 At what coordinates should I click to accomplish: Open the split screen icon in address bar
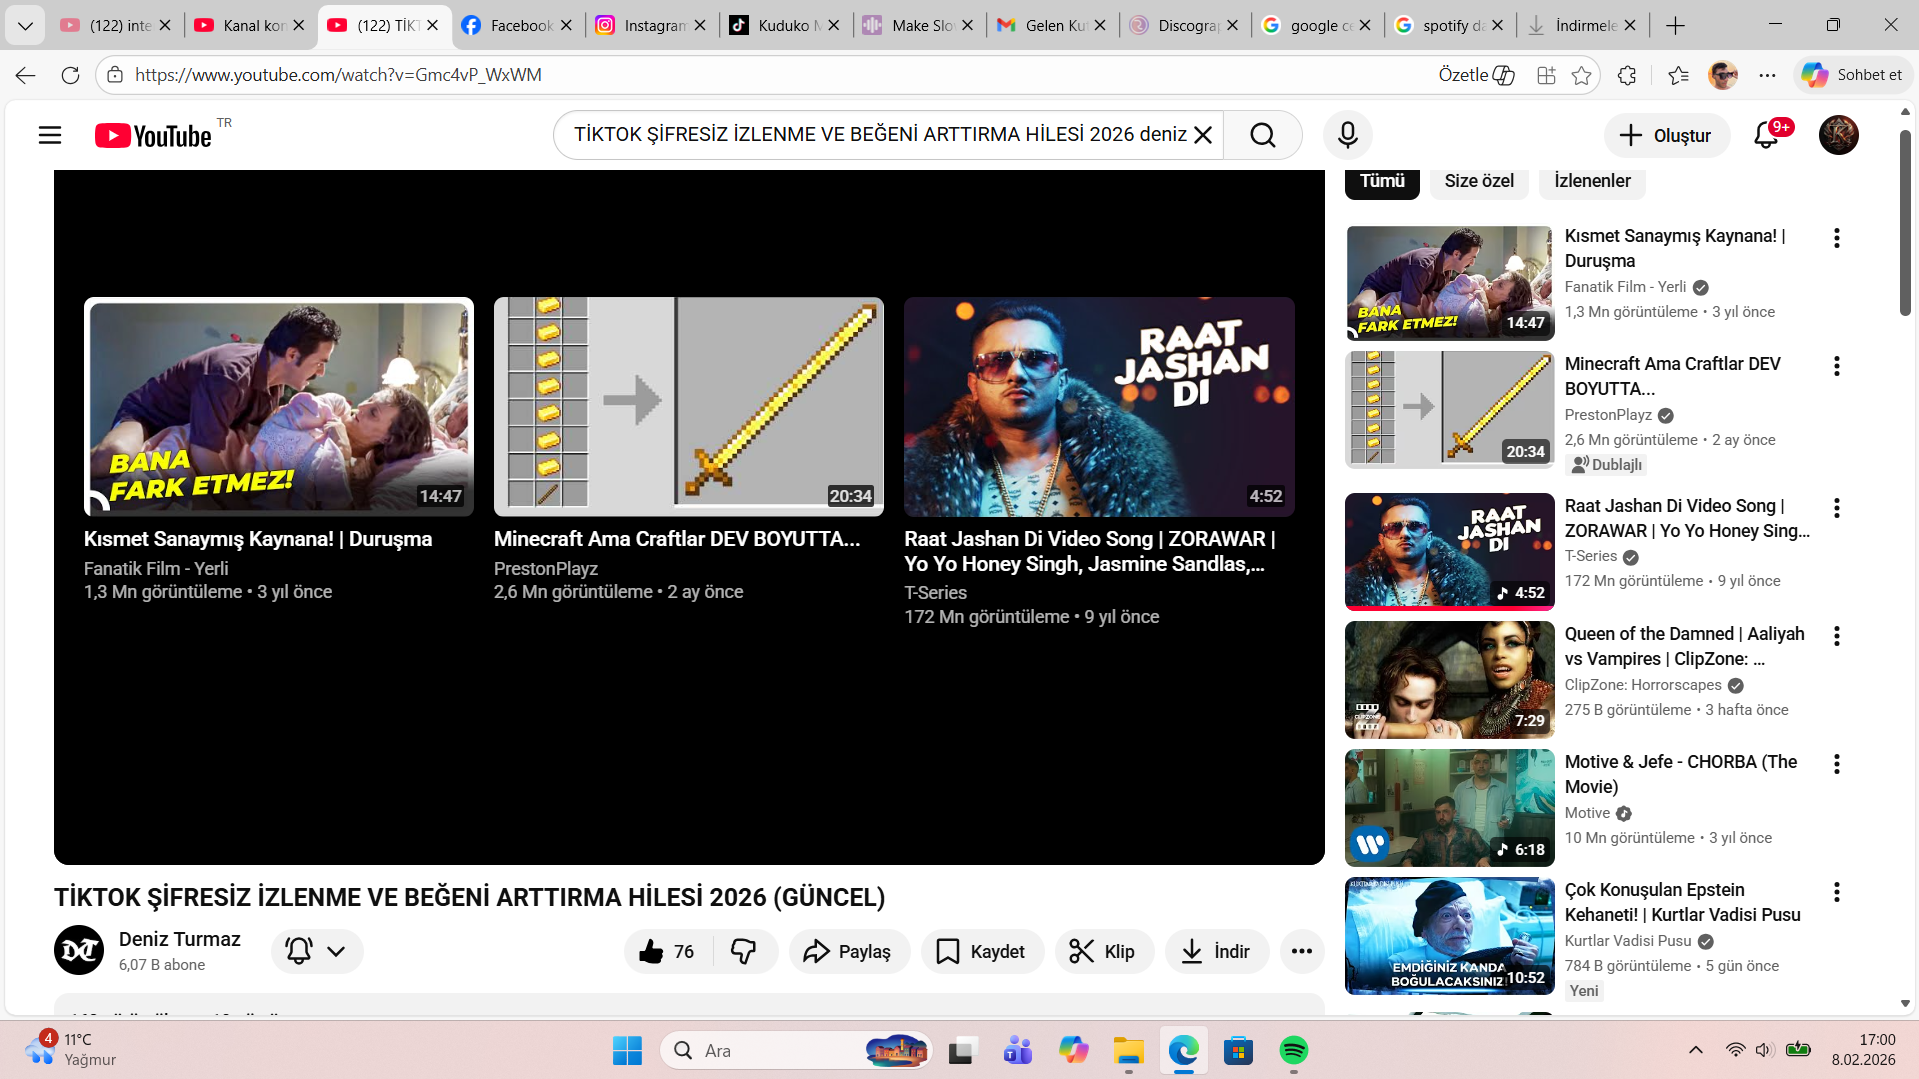click(x=1546, y=75)
